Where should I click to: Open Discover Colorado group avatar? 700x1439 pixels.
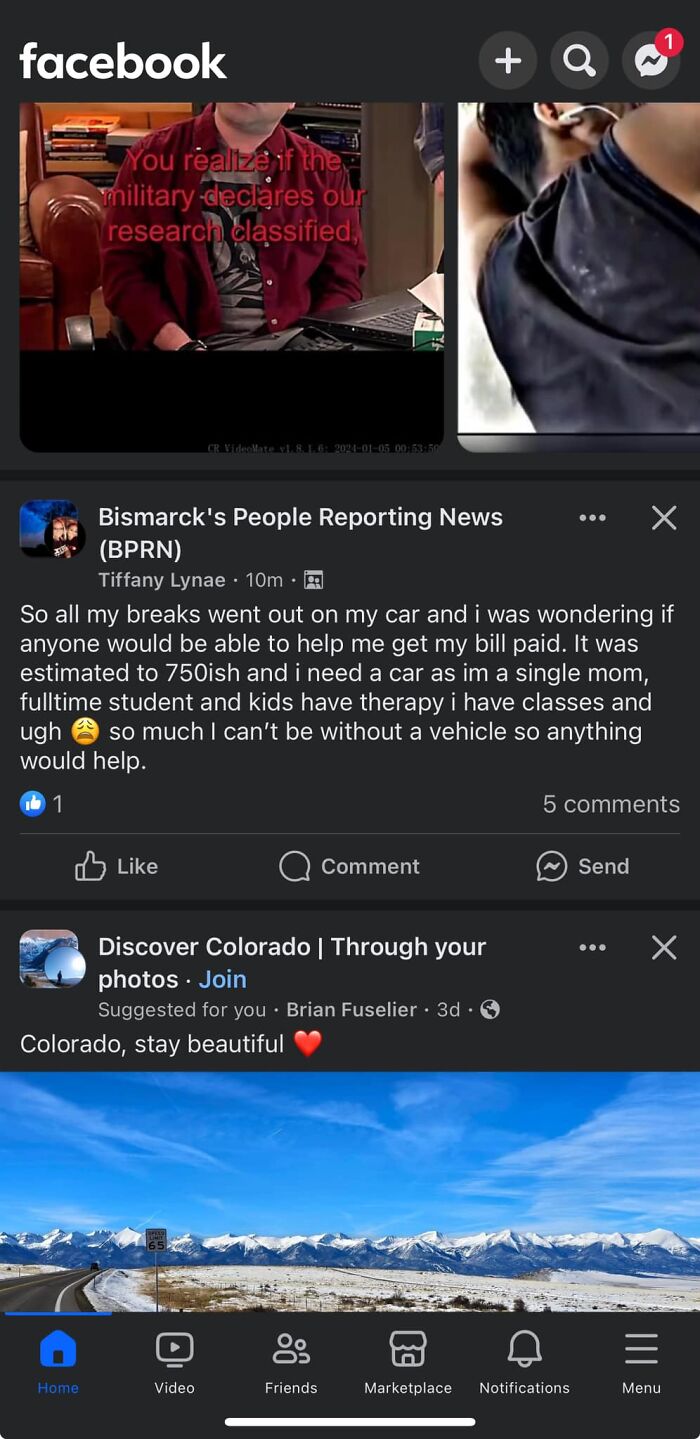(49, 959)
